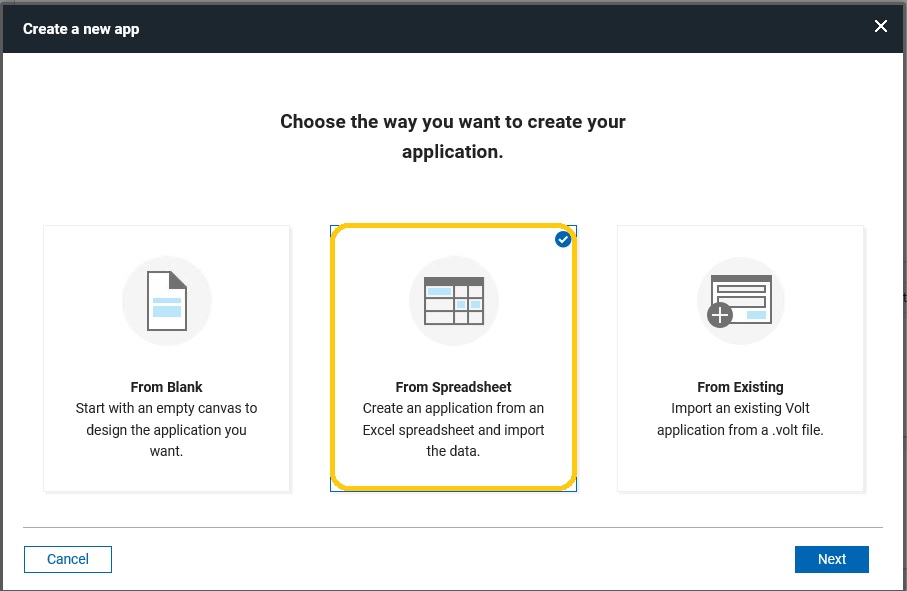Click the 'Create a new app' header title
Image resolution: width=907 pixels, height=591 pixels.
81,29
